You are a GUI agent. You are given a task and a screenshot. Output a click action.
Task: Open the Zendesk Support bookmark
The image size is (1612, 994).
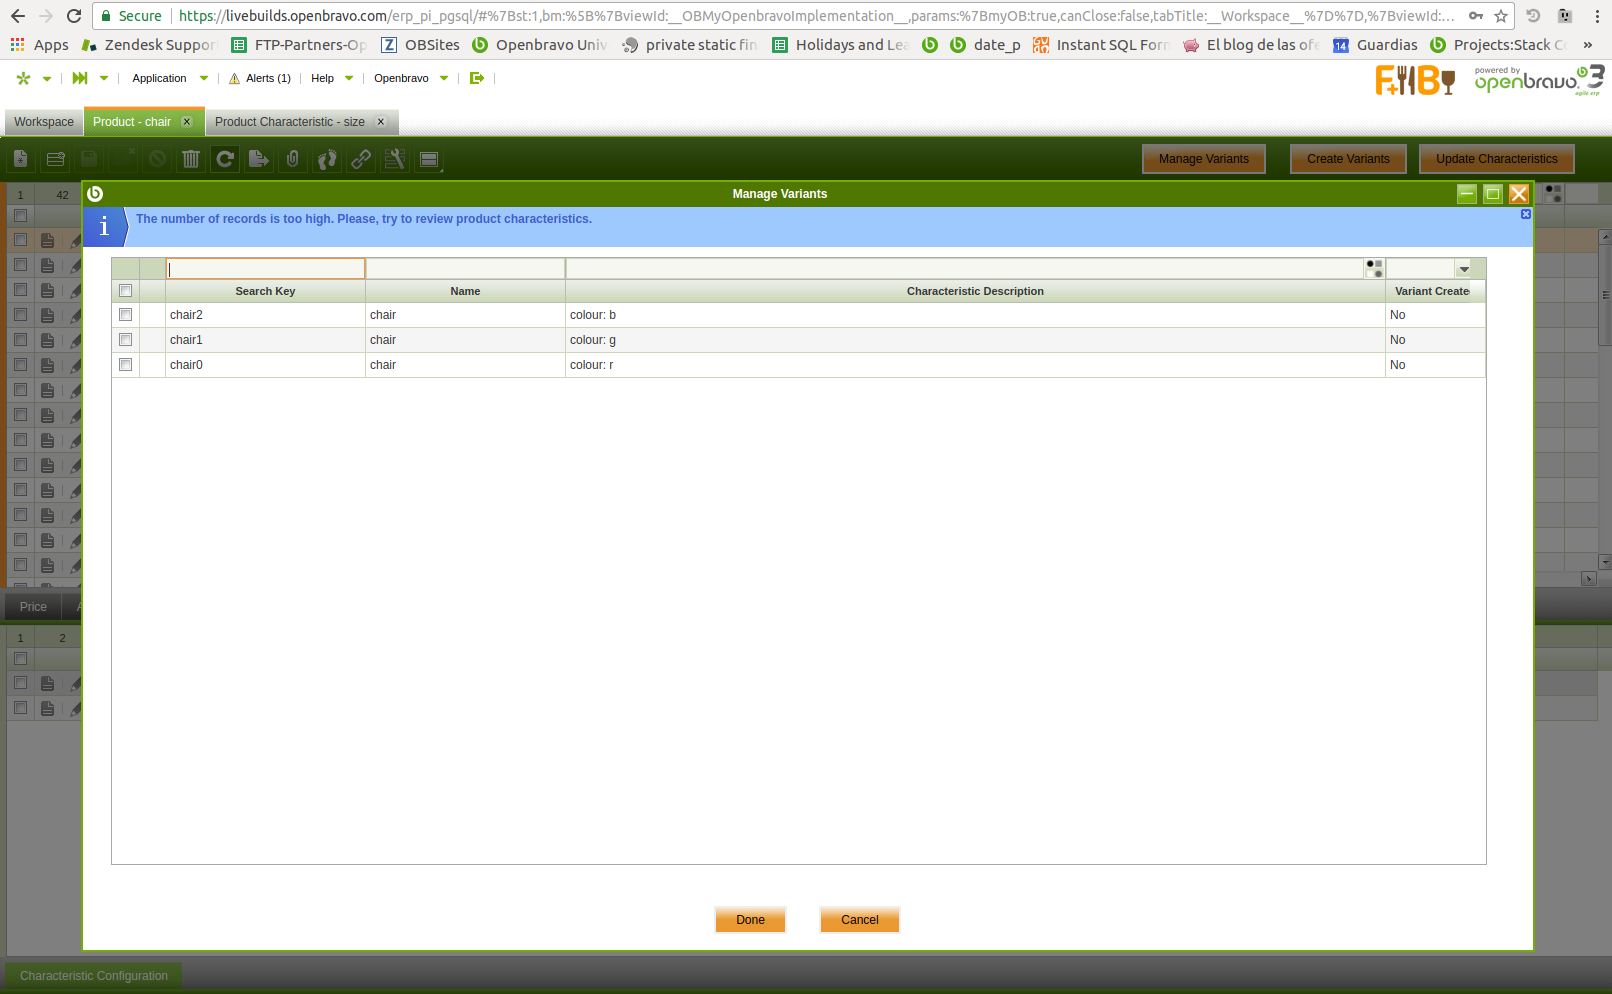[149, 45]
